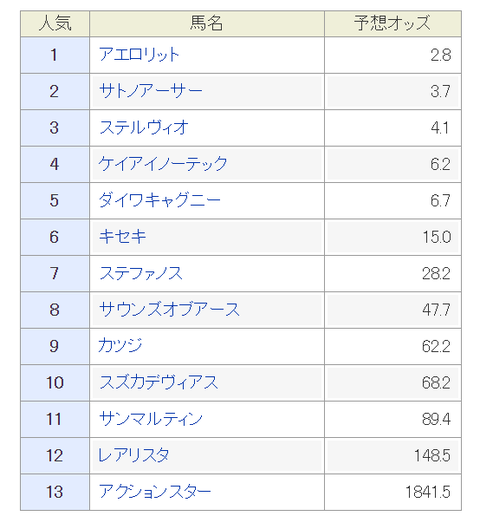Open ダイワキャグニー horse page
Screen dimensions: 480x516
tap(160, 200)
